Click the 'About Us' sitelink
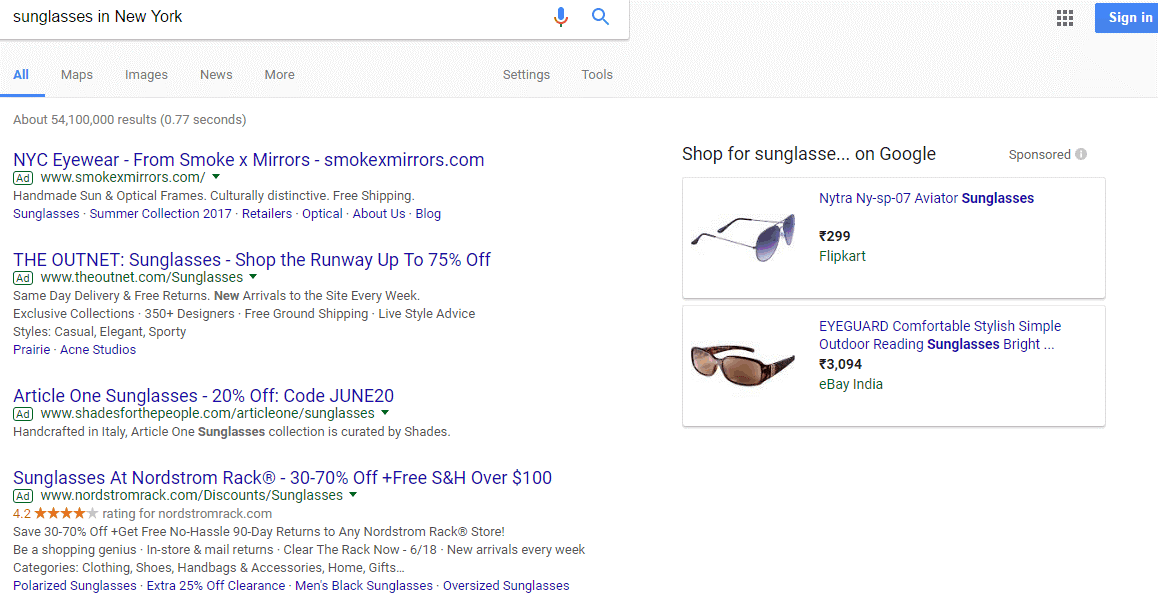Screen dimensions: 1158x616 point(379,213)
